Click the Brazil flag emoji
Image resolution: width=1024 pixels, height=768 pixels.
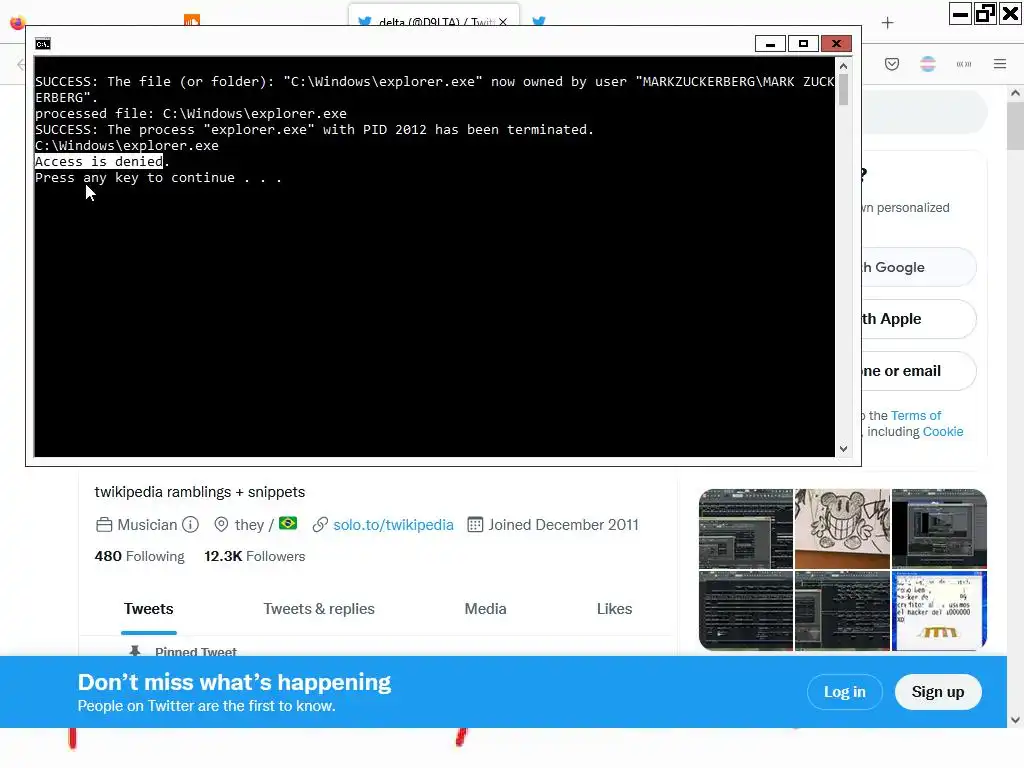point(288,524)
